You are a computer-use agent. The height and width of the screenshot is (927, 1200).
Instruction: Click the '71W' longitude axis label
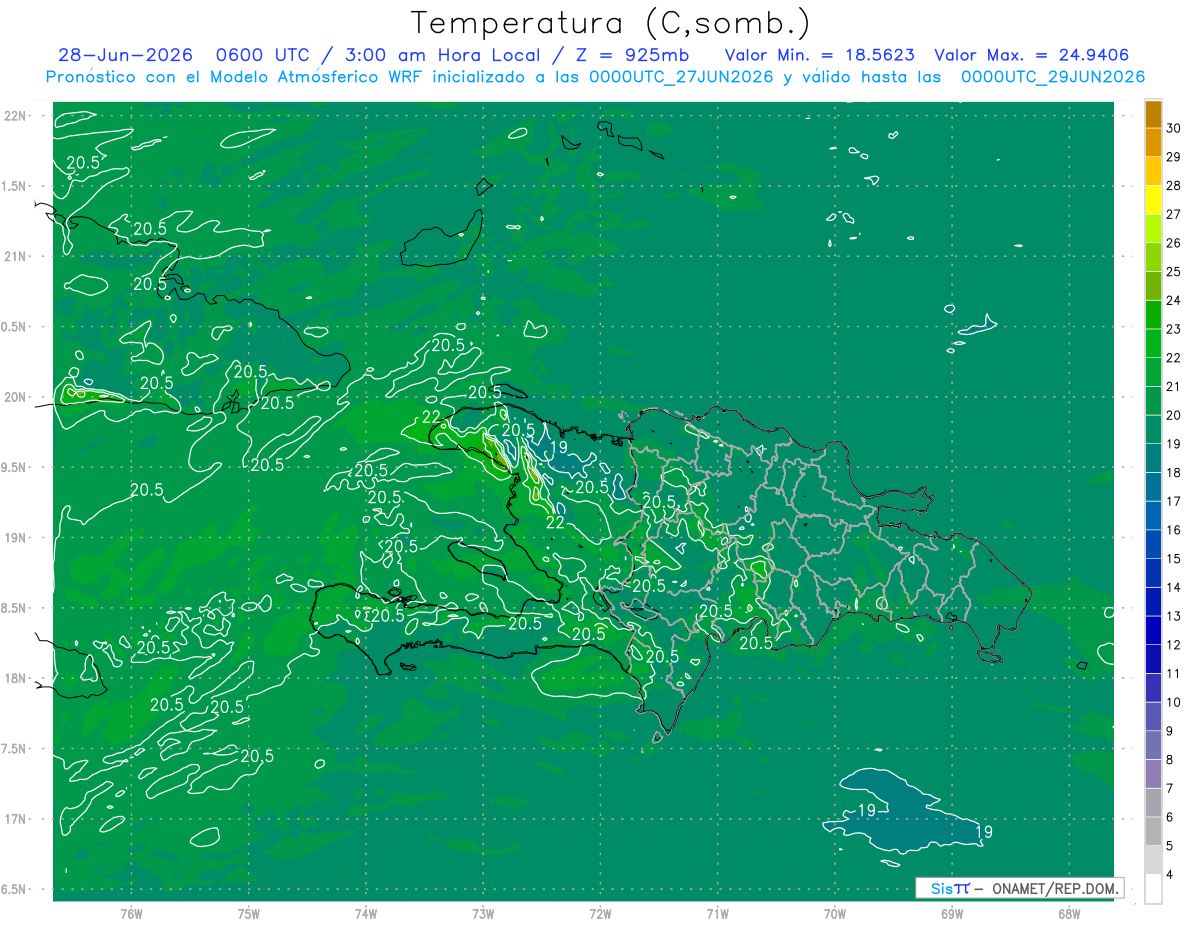(717, 913)
